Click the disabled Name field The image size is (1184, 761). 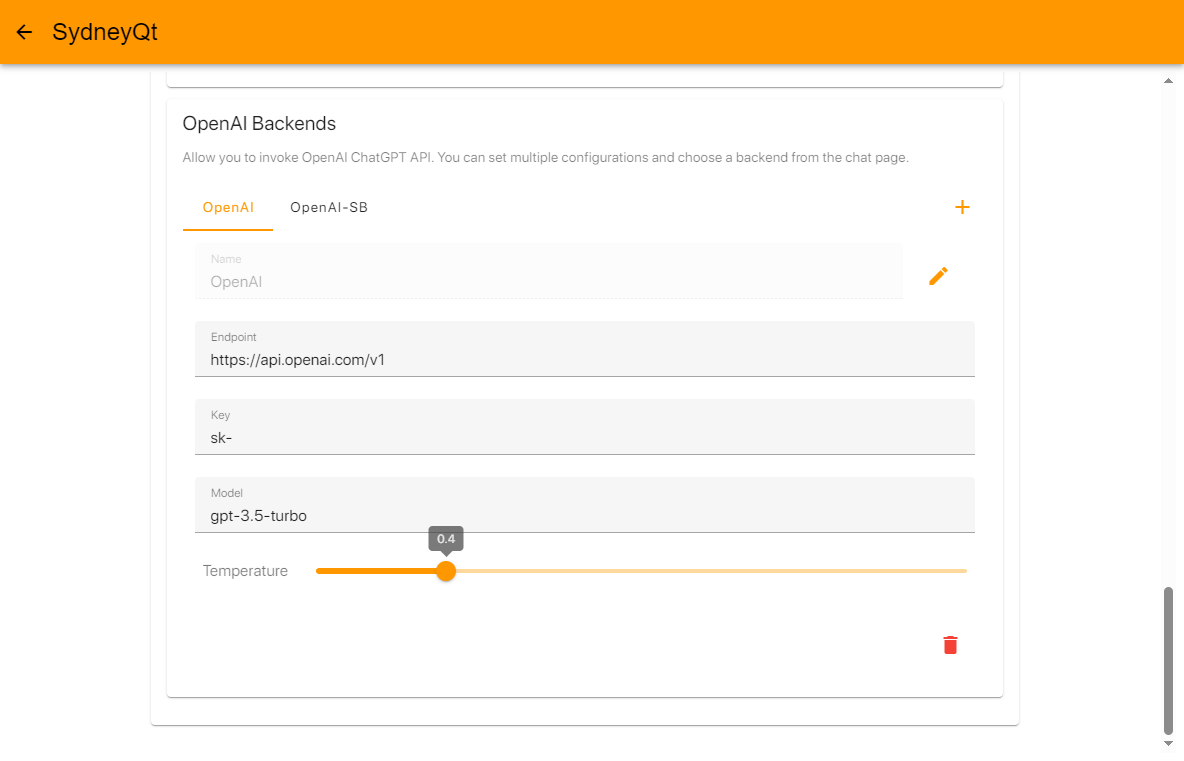coord(548,281)
